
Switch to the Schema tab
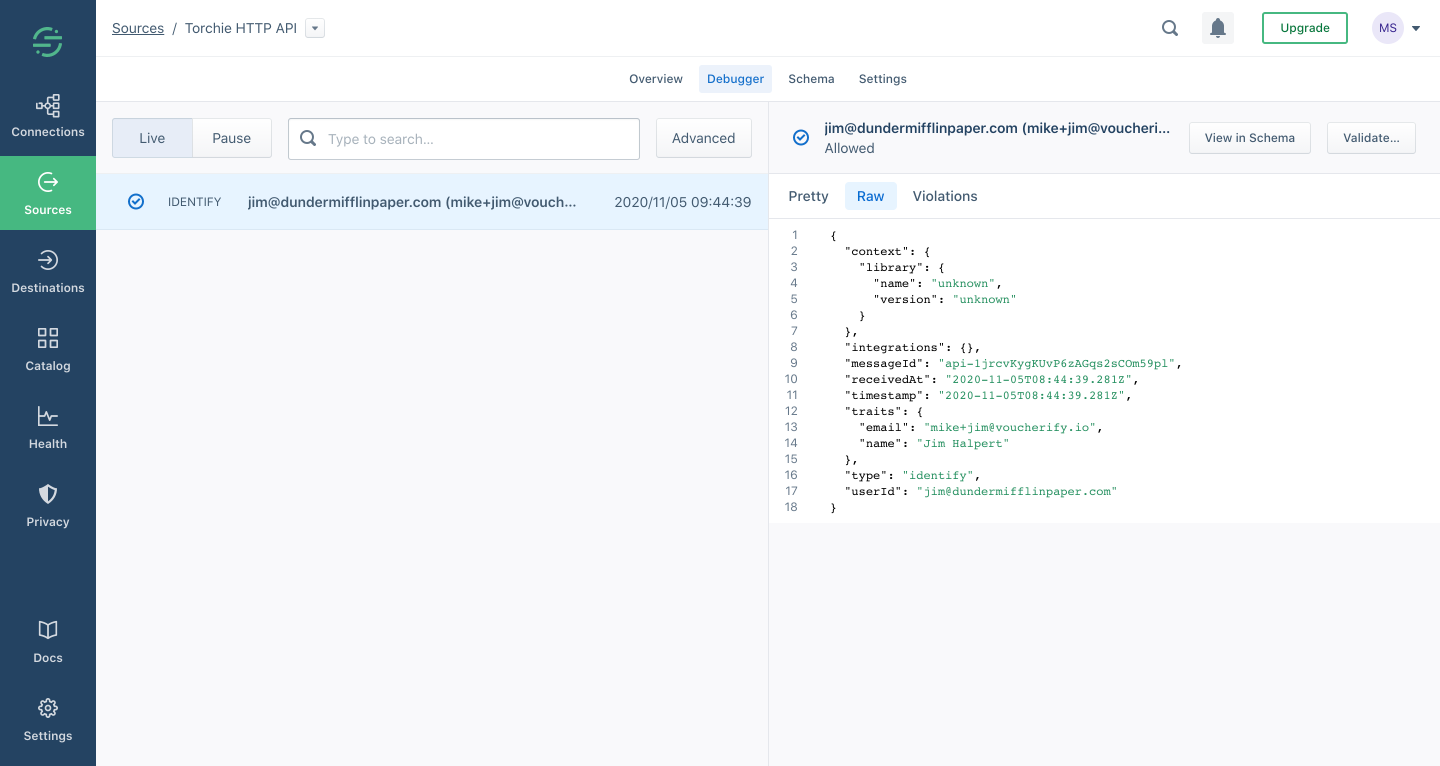tap(811, 78)
